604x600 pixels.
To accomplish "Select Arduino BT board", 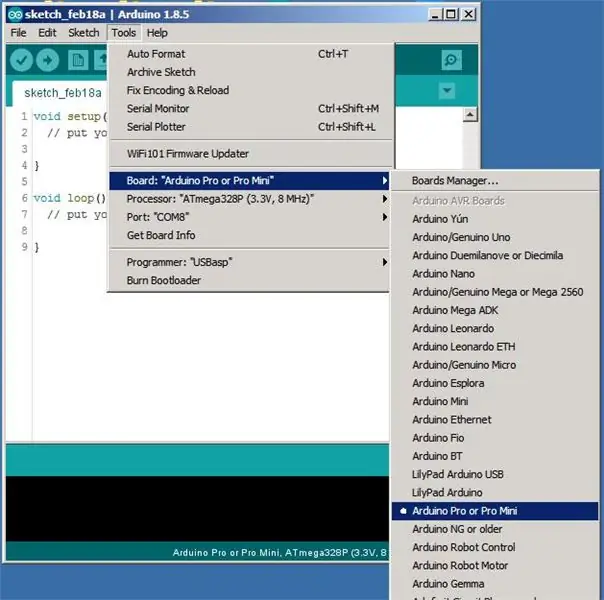I will tap(495, 456).
